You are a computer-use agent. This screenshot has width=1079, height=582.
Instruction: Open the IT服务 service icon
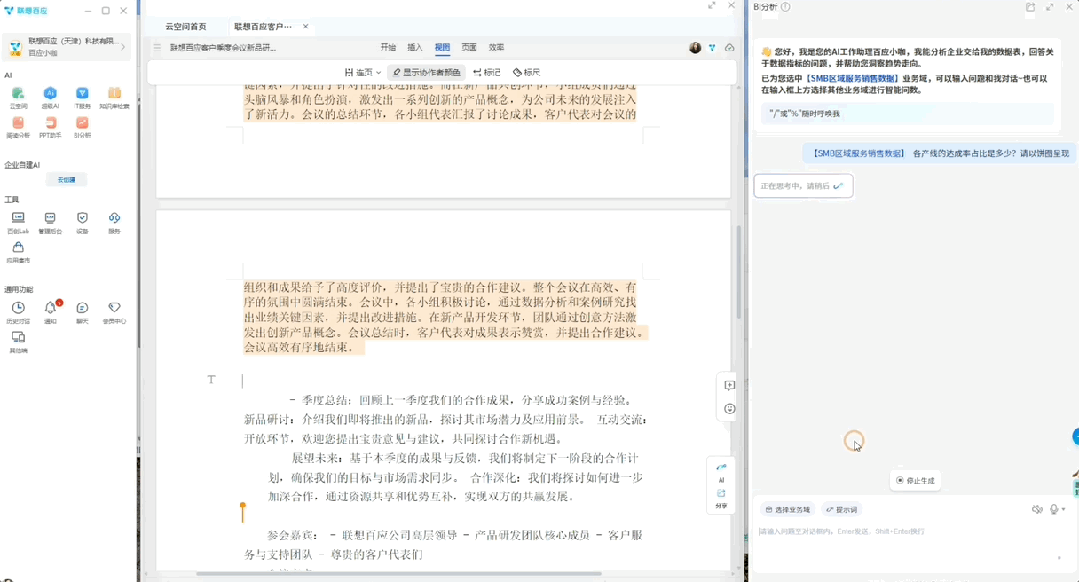(x=80, y=93)
